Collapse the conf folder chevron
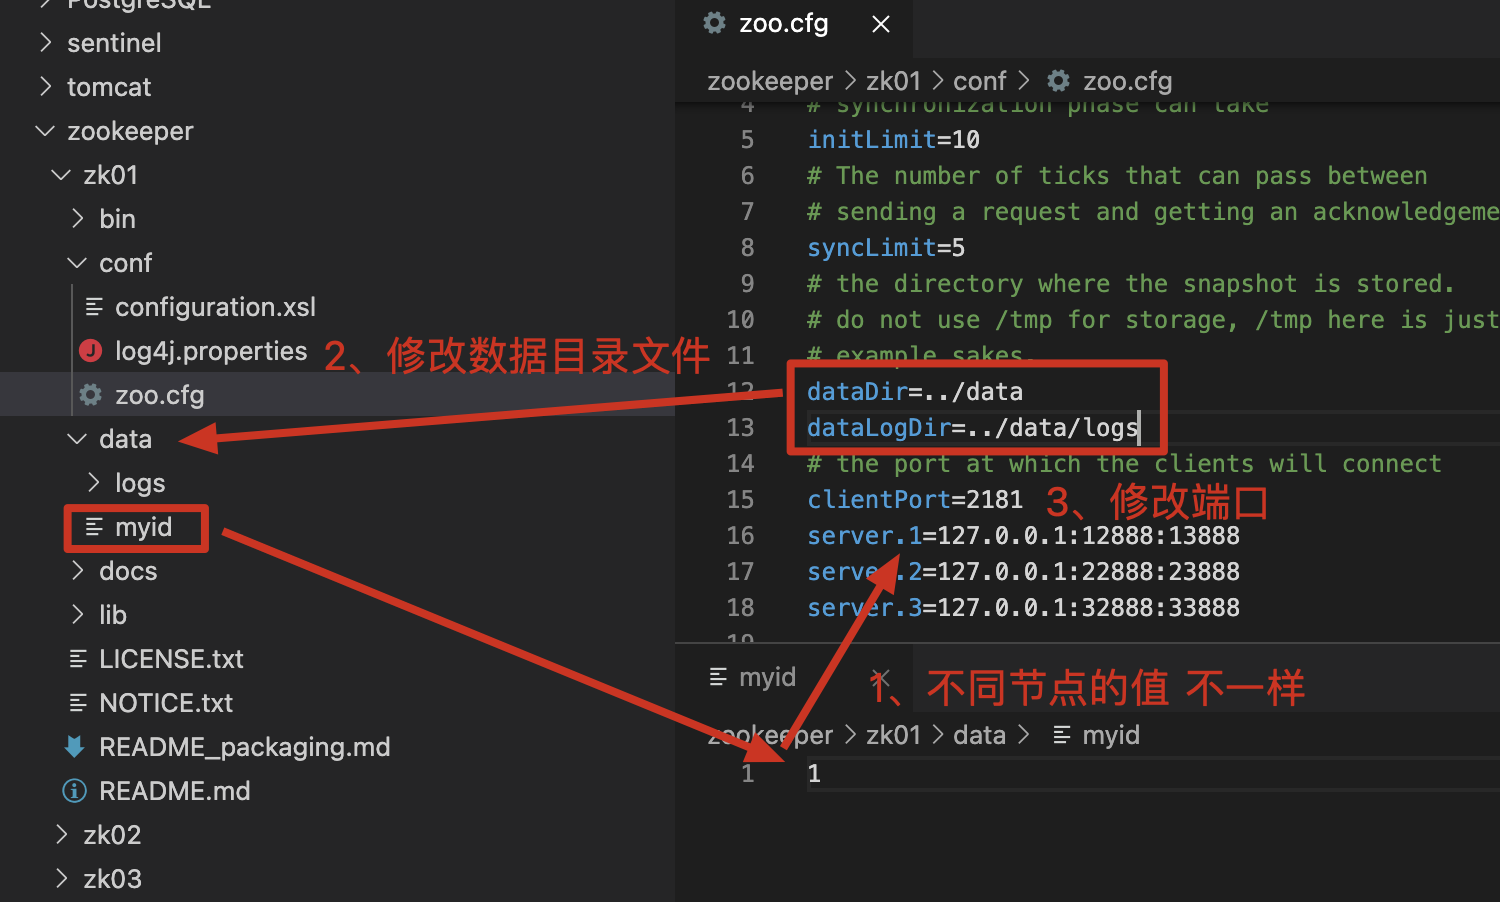1500x902 pixels. point(77,262)
